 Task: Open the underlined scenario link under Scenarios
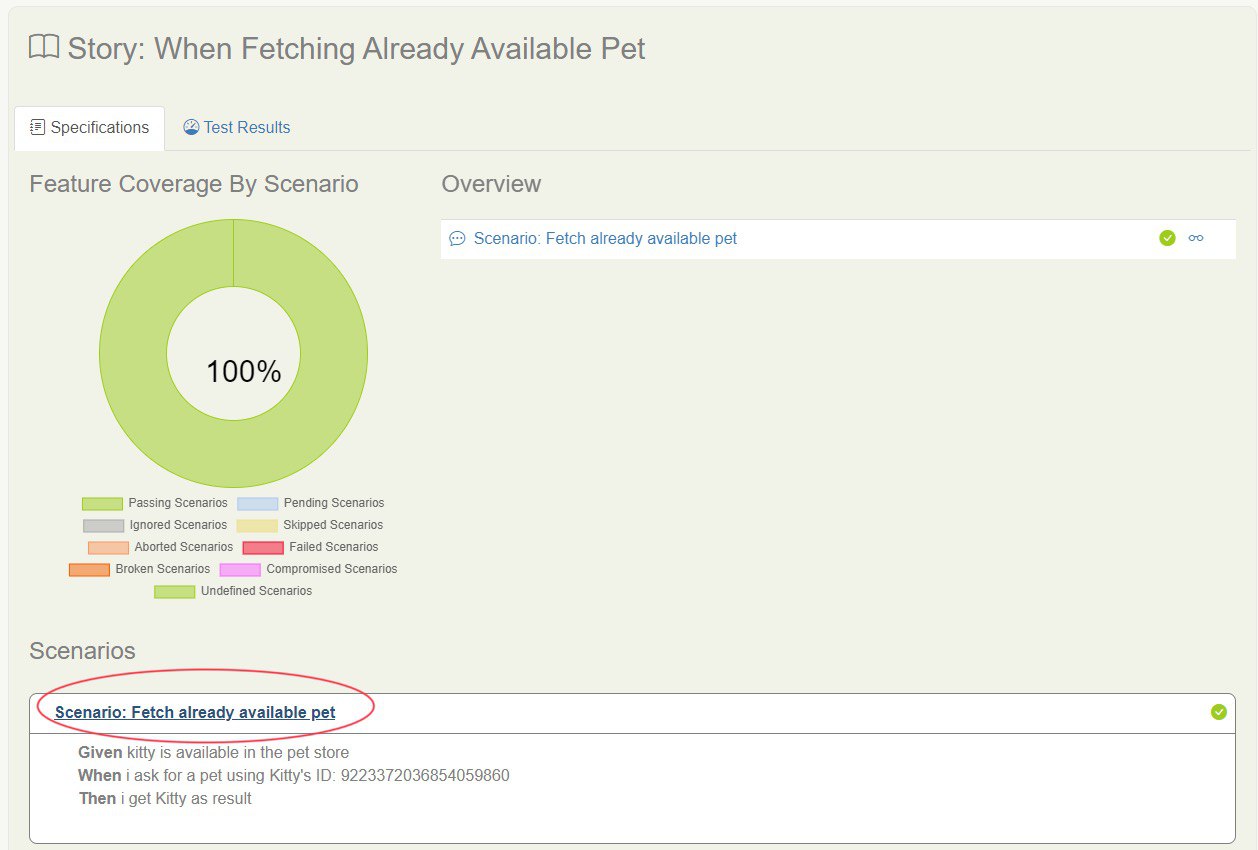(195, 713)
